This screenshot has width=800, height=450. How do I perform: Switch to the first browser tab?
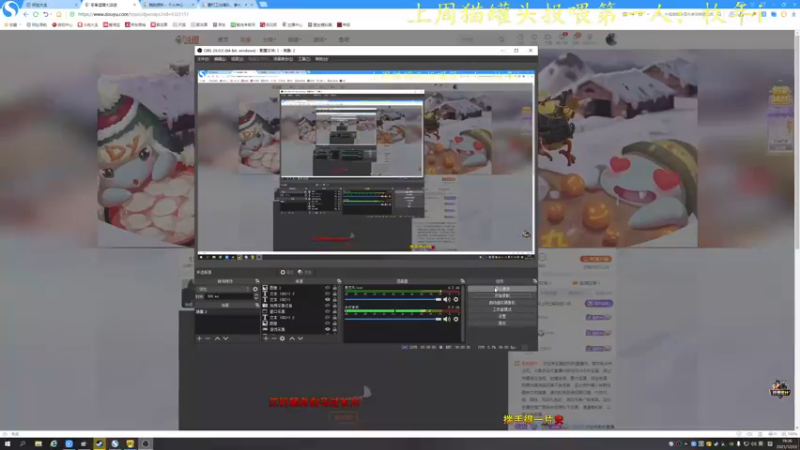[x=49, y=5]
